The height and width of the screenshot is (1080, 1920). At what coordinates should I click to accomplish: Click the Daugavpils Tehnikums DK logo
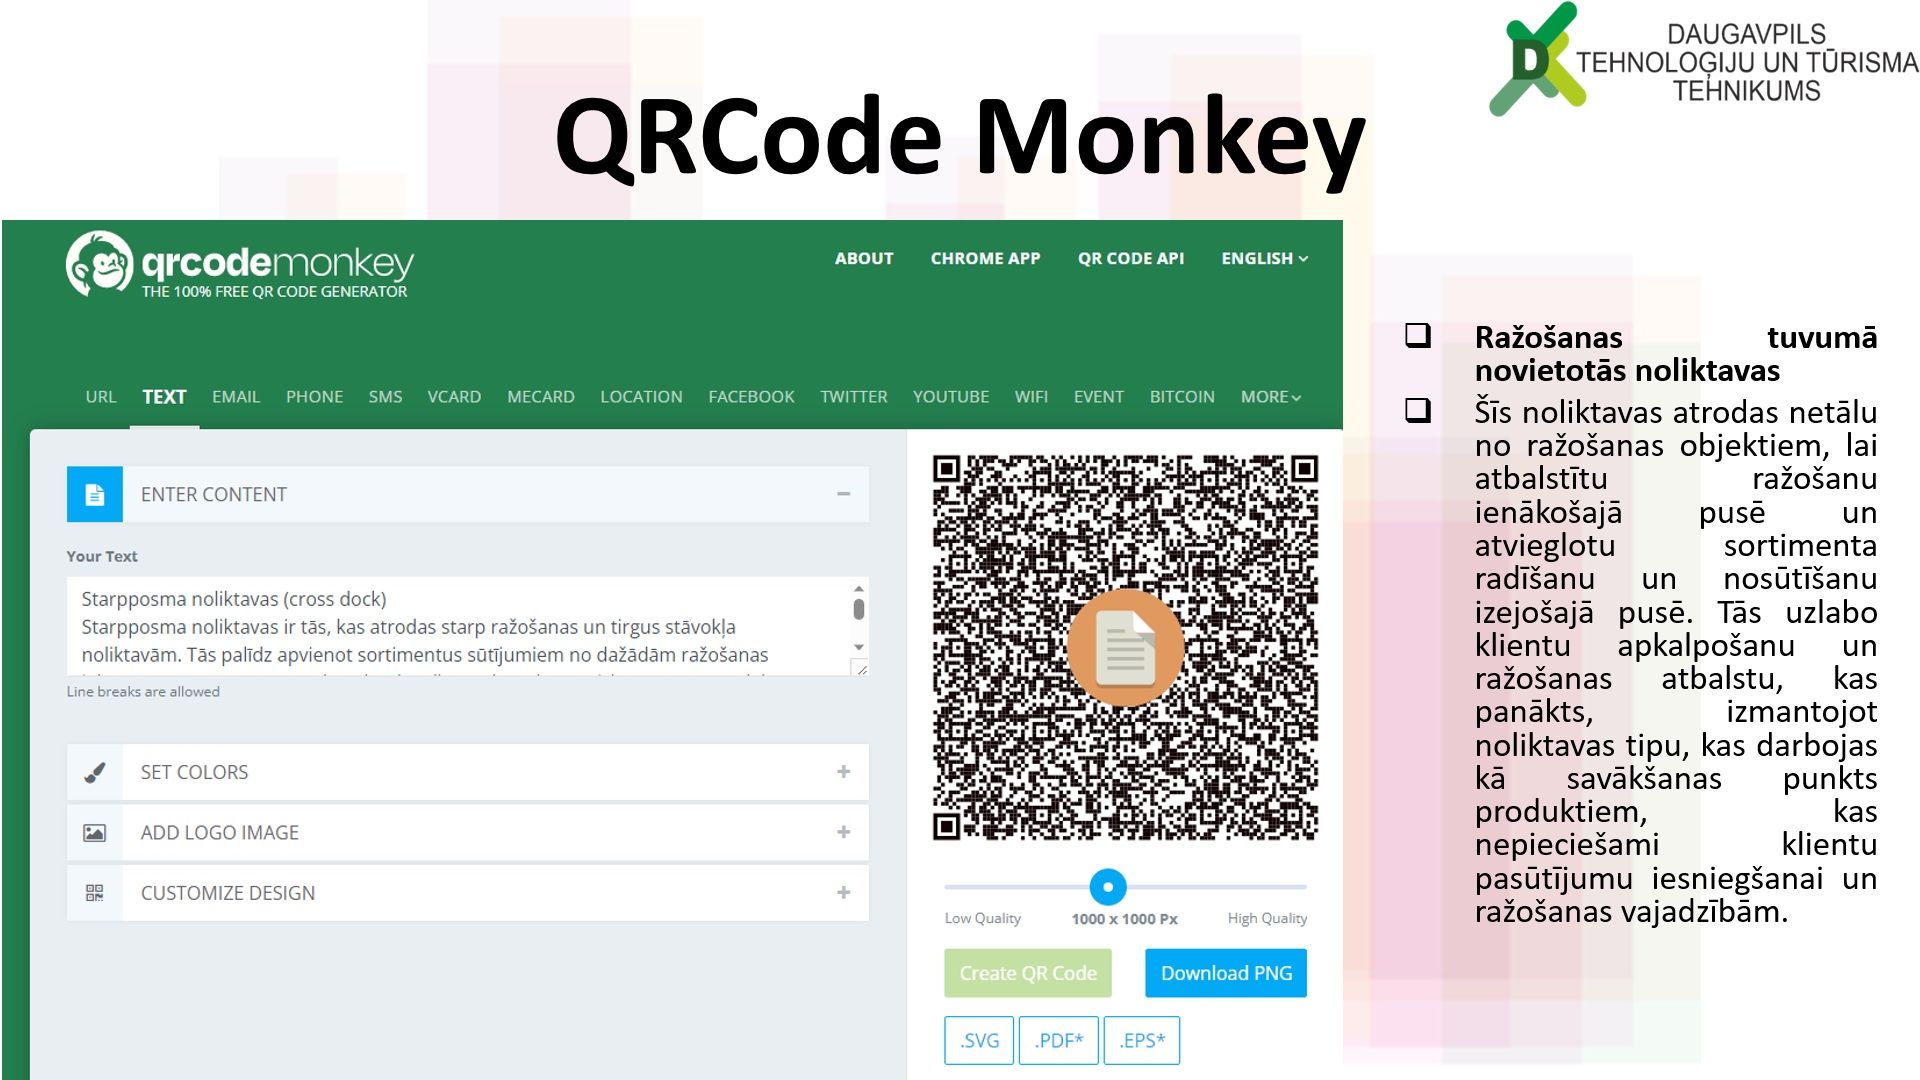(1538, 59)
